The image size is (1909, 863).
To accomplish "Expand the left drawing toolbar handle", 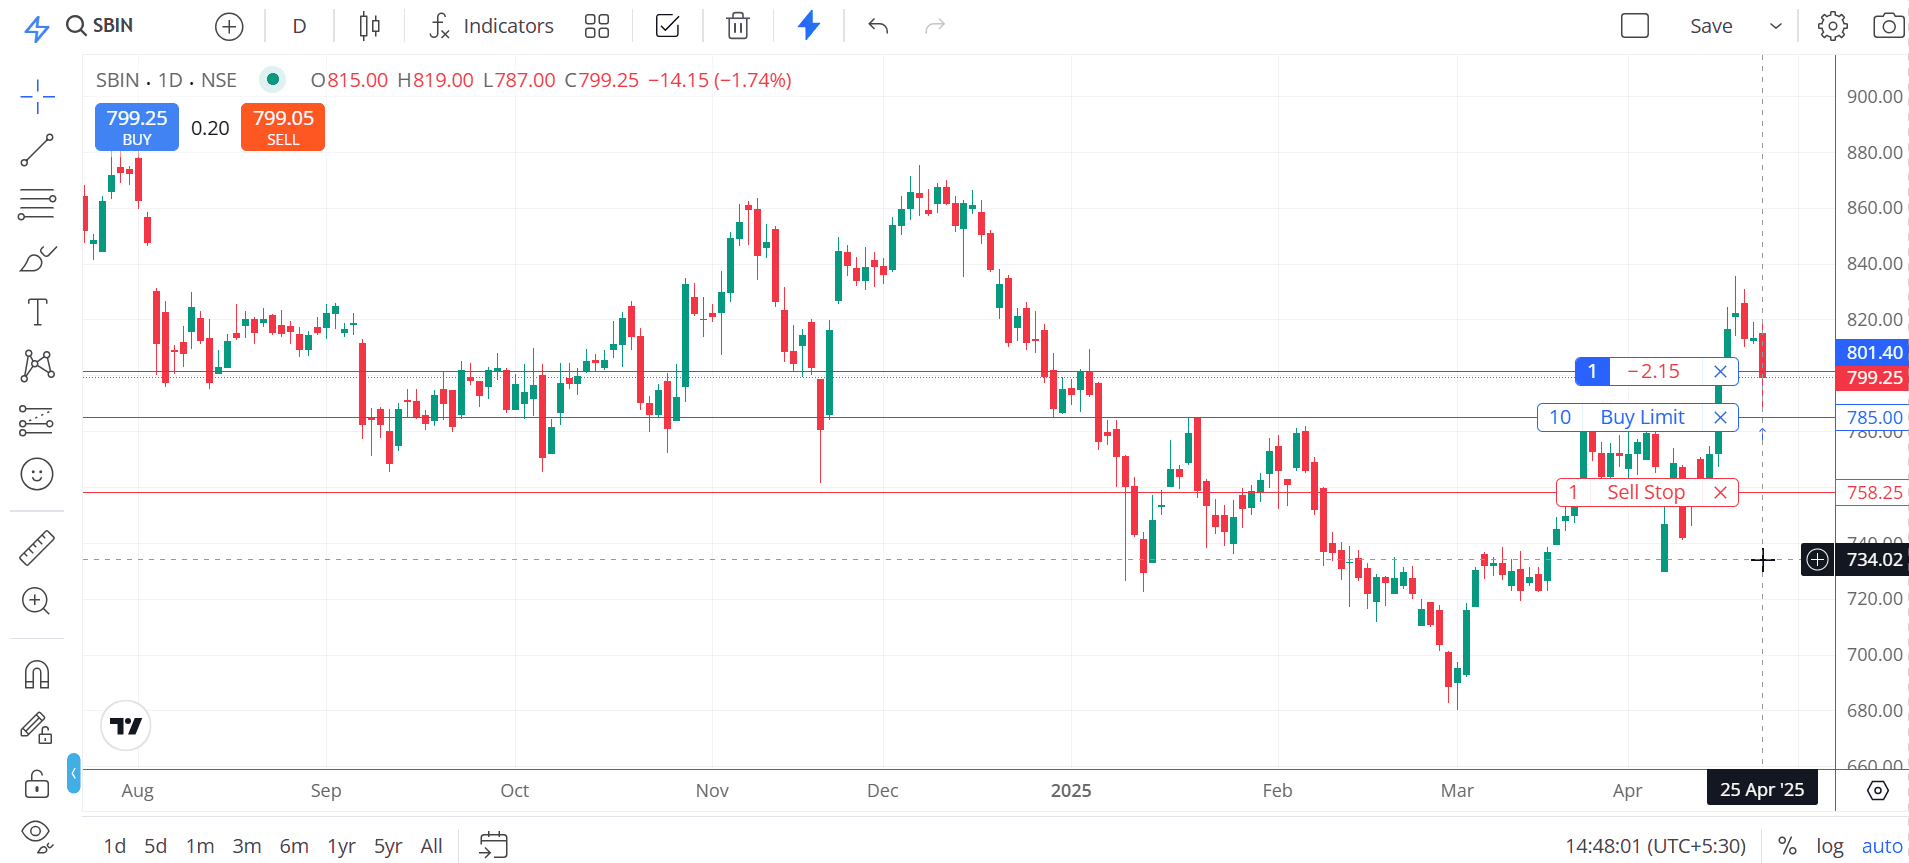I will tap(74, 774).
